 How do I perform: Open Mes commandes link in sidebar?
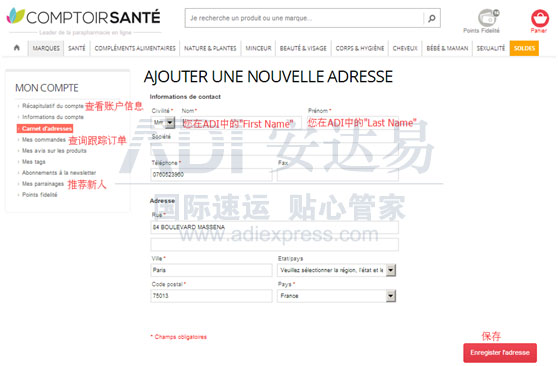click(44, 140)
